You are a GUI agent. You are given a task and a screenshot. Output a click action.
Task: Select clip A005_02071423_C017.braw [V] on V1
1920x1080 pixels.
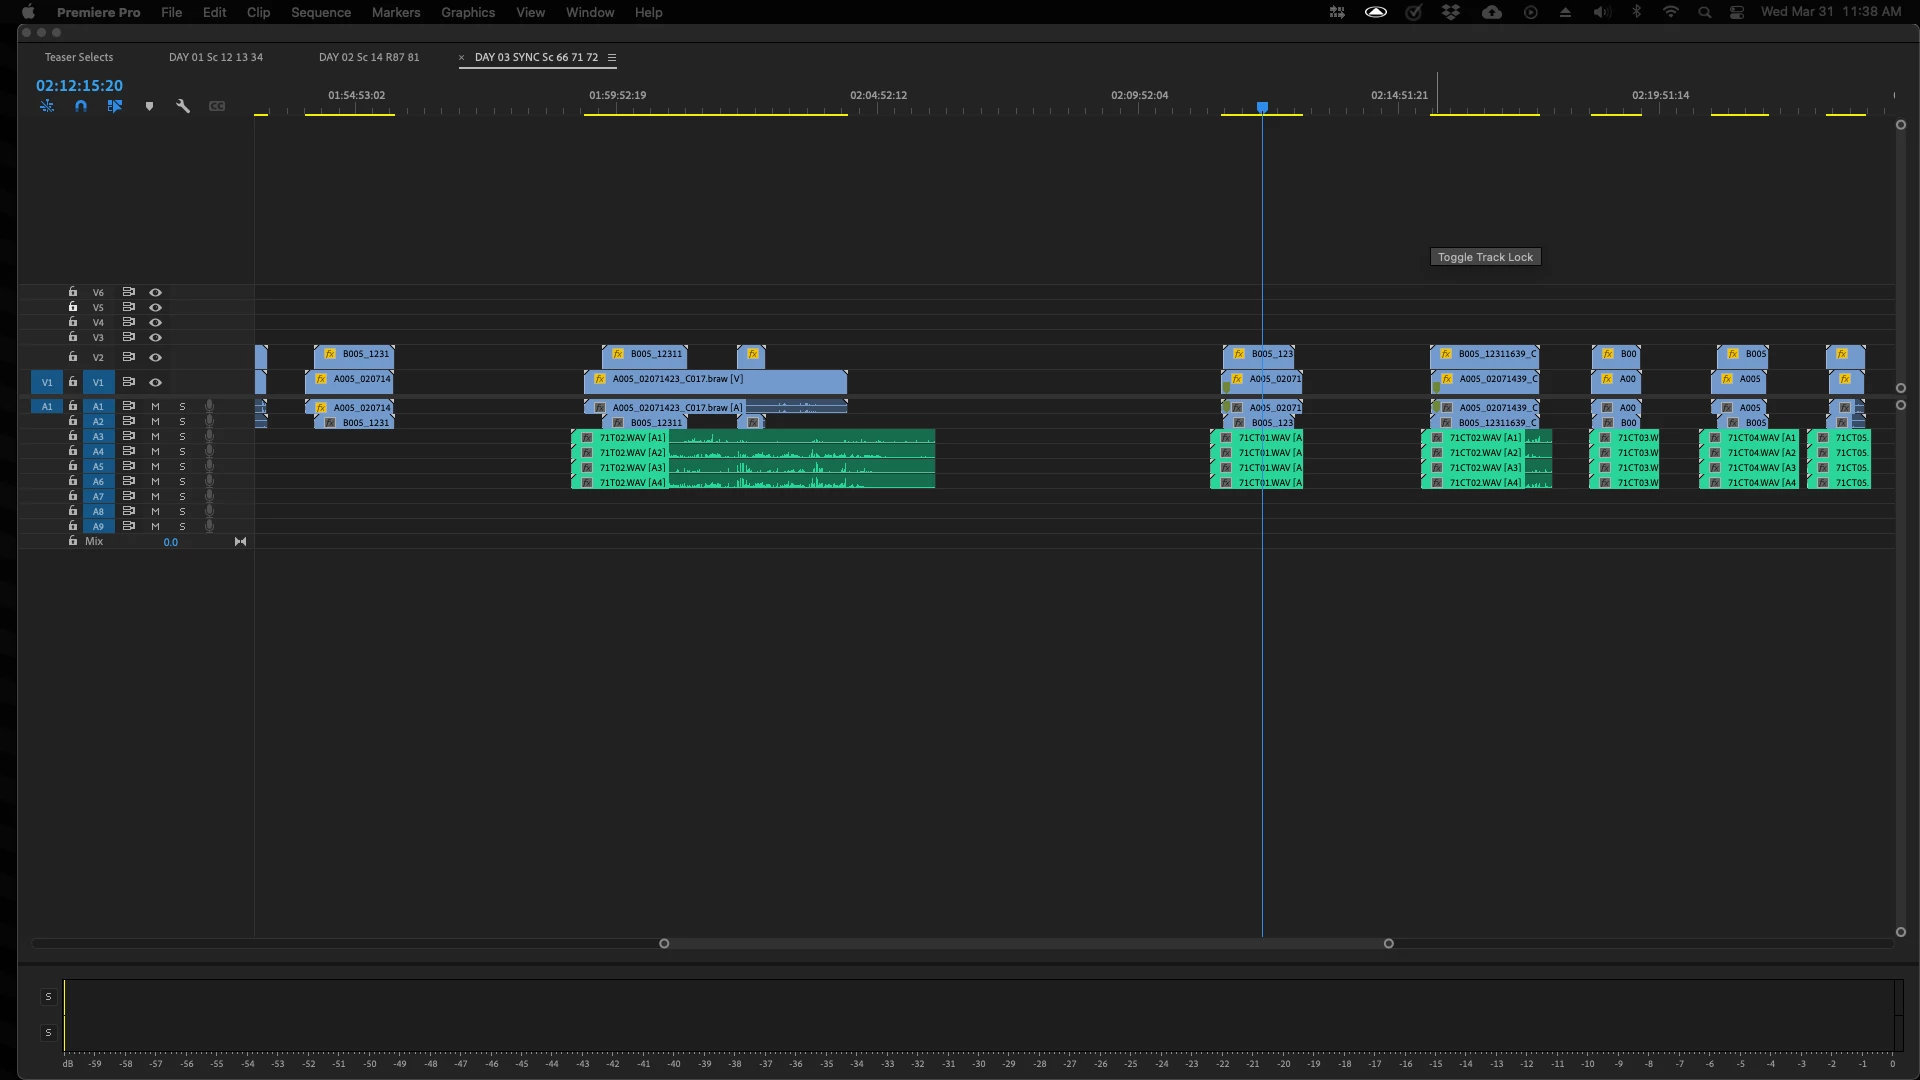[x=715, y=380]
